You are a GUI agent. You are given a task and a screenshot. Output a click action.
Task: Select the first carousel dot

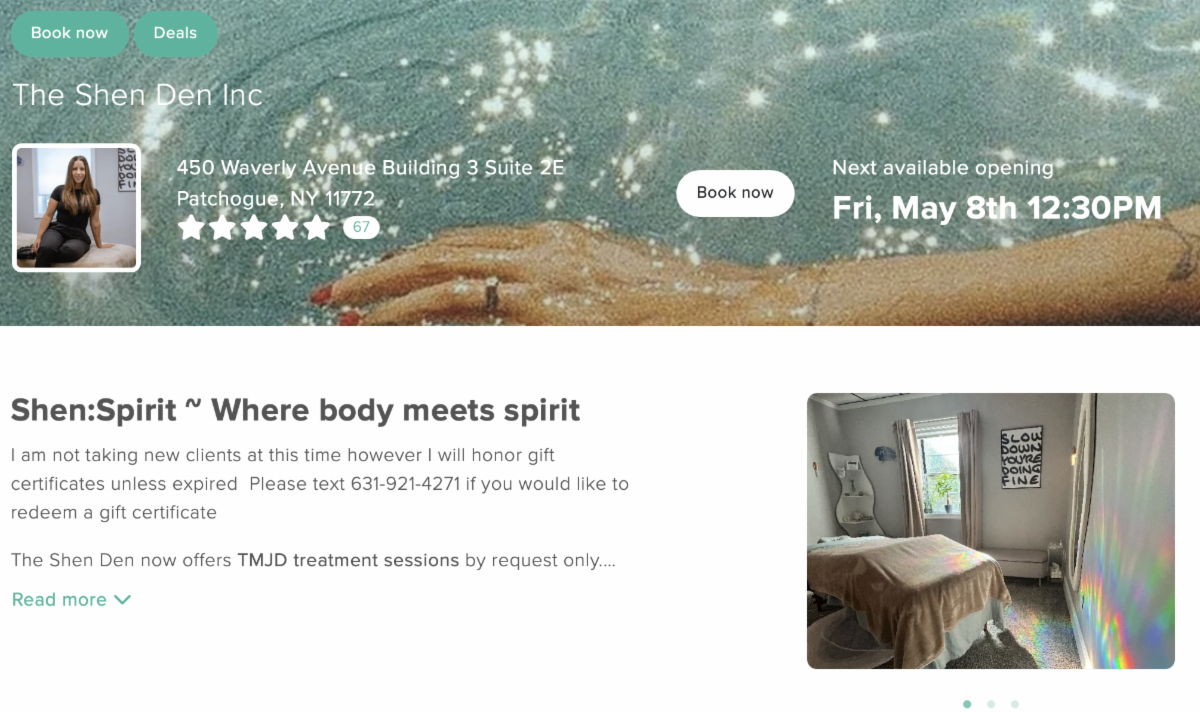pyautogui.click(x=967, y=704)
